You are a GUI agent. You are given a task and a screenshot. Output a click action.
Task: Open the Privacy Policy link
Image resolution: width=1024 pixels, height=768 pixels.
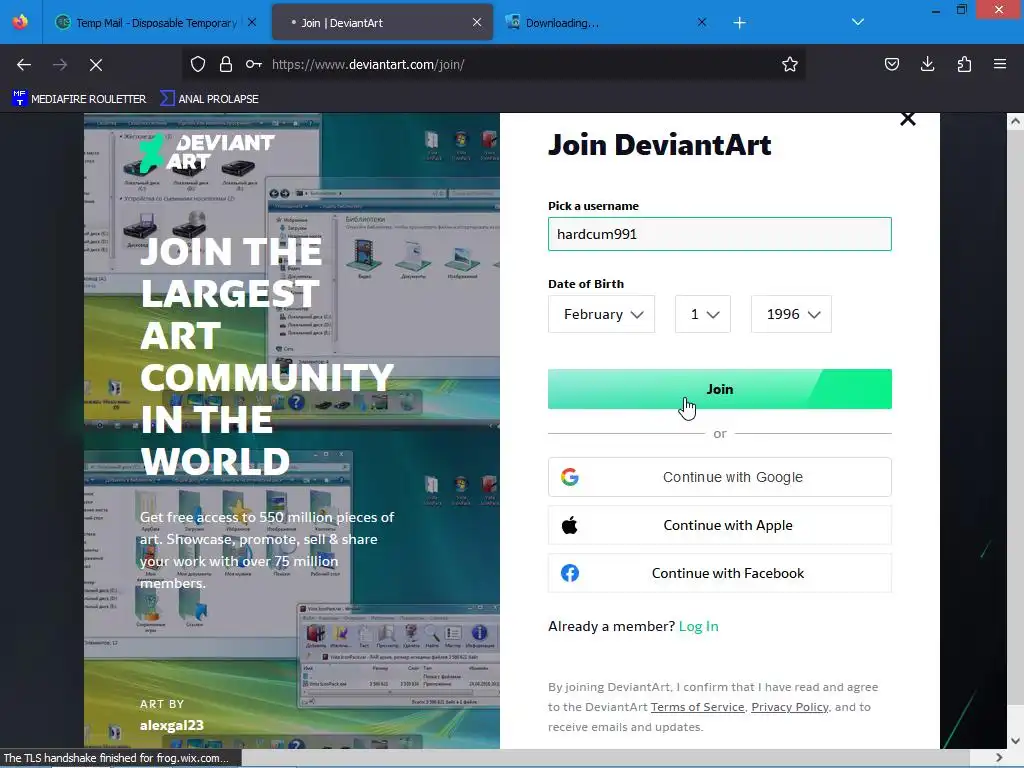pos(790,707)
